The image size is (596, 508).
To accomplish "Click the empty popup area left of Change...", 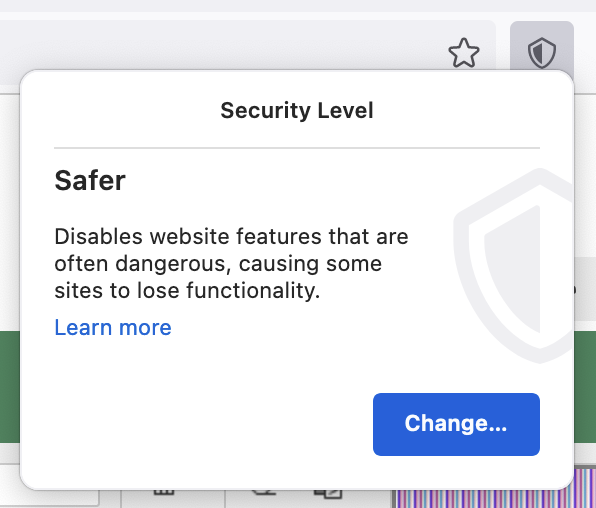I will click(213, 424).
